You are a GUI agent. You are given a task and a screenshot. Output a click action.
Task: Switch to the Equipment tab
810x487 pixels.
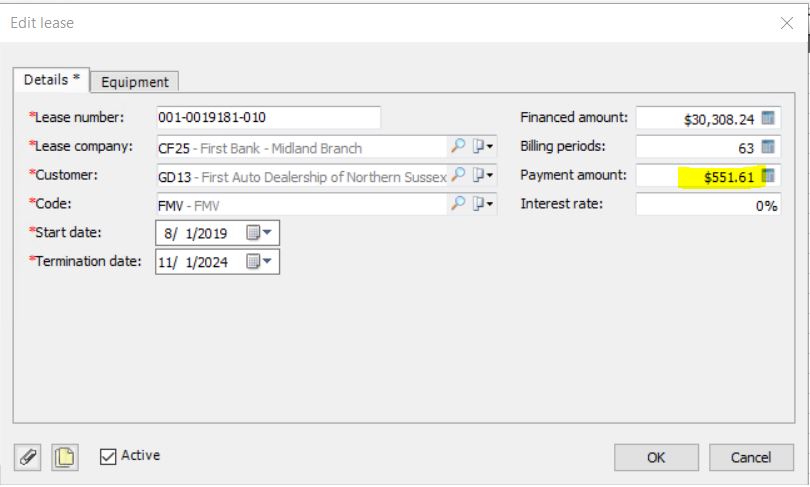click(x=135, y=82)
